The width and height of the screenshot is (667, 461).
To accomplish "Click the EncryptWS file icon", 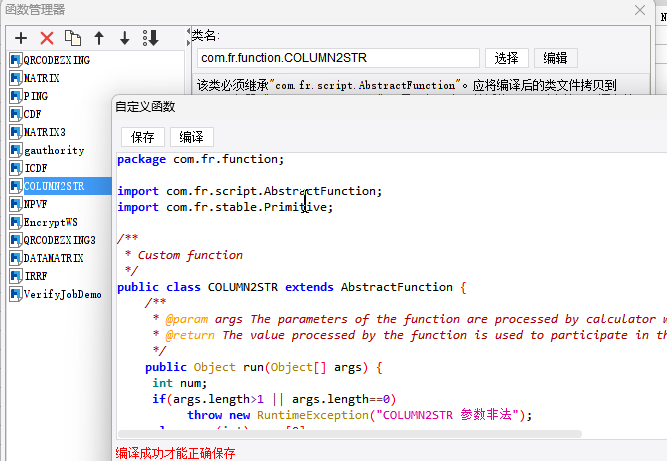I will tap(15, 222).
